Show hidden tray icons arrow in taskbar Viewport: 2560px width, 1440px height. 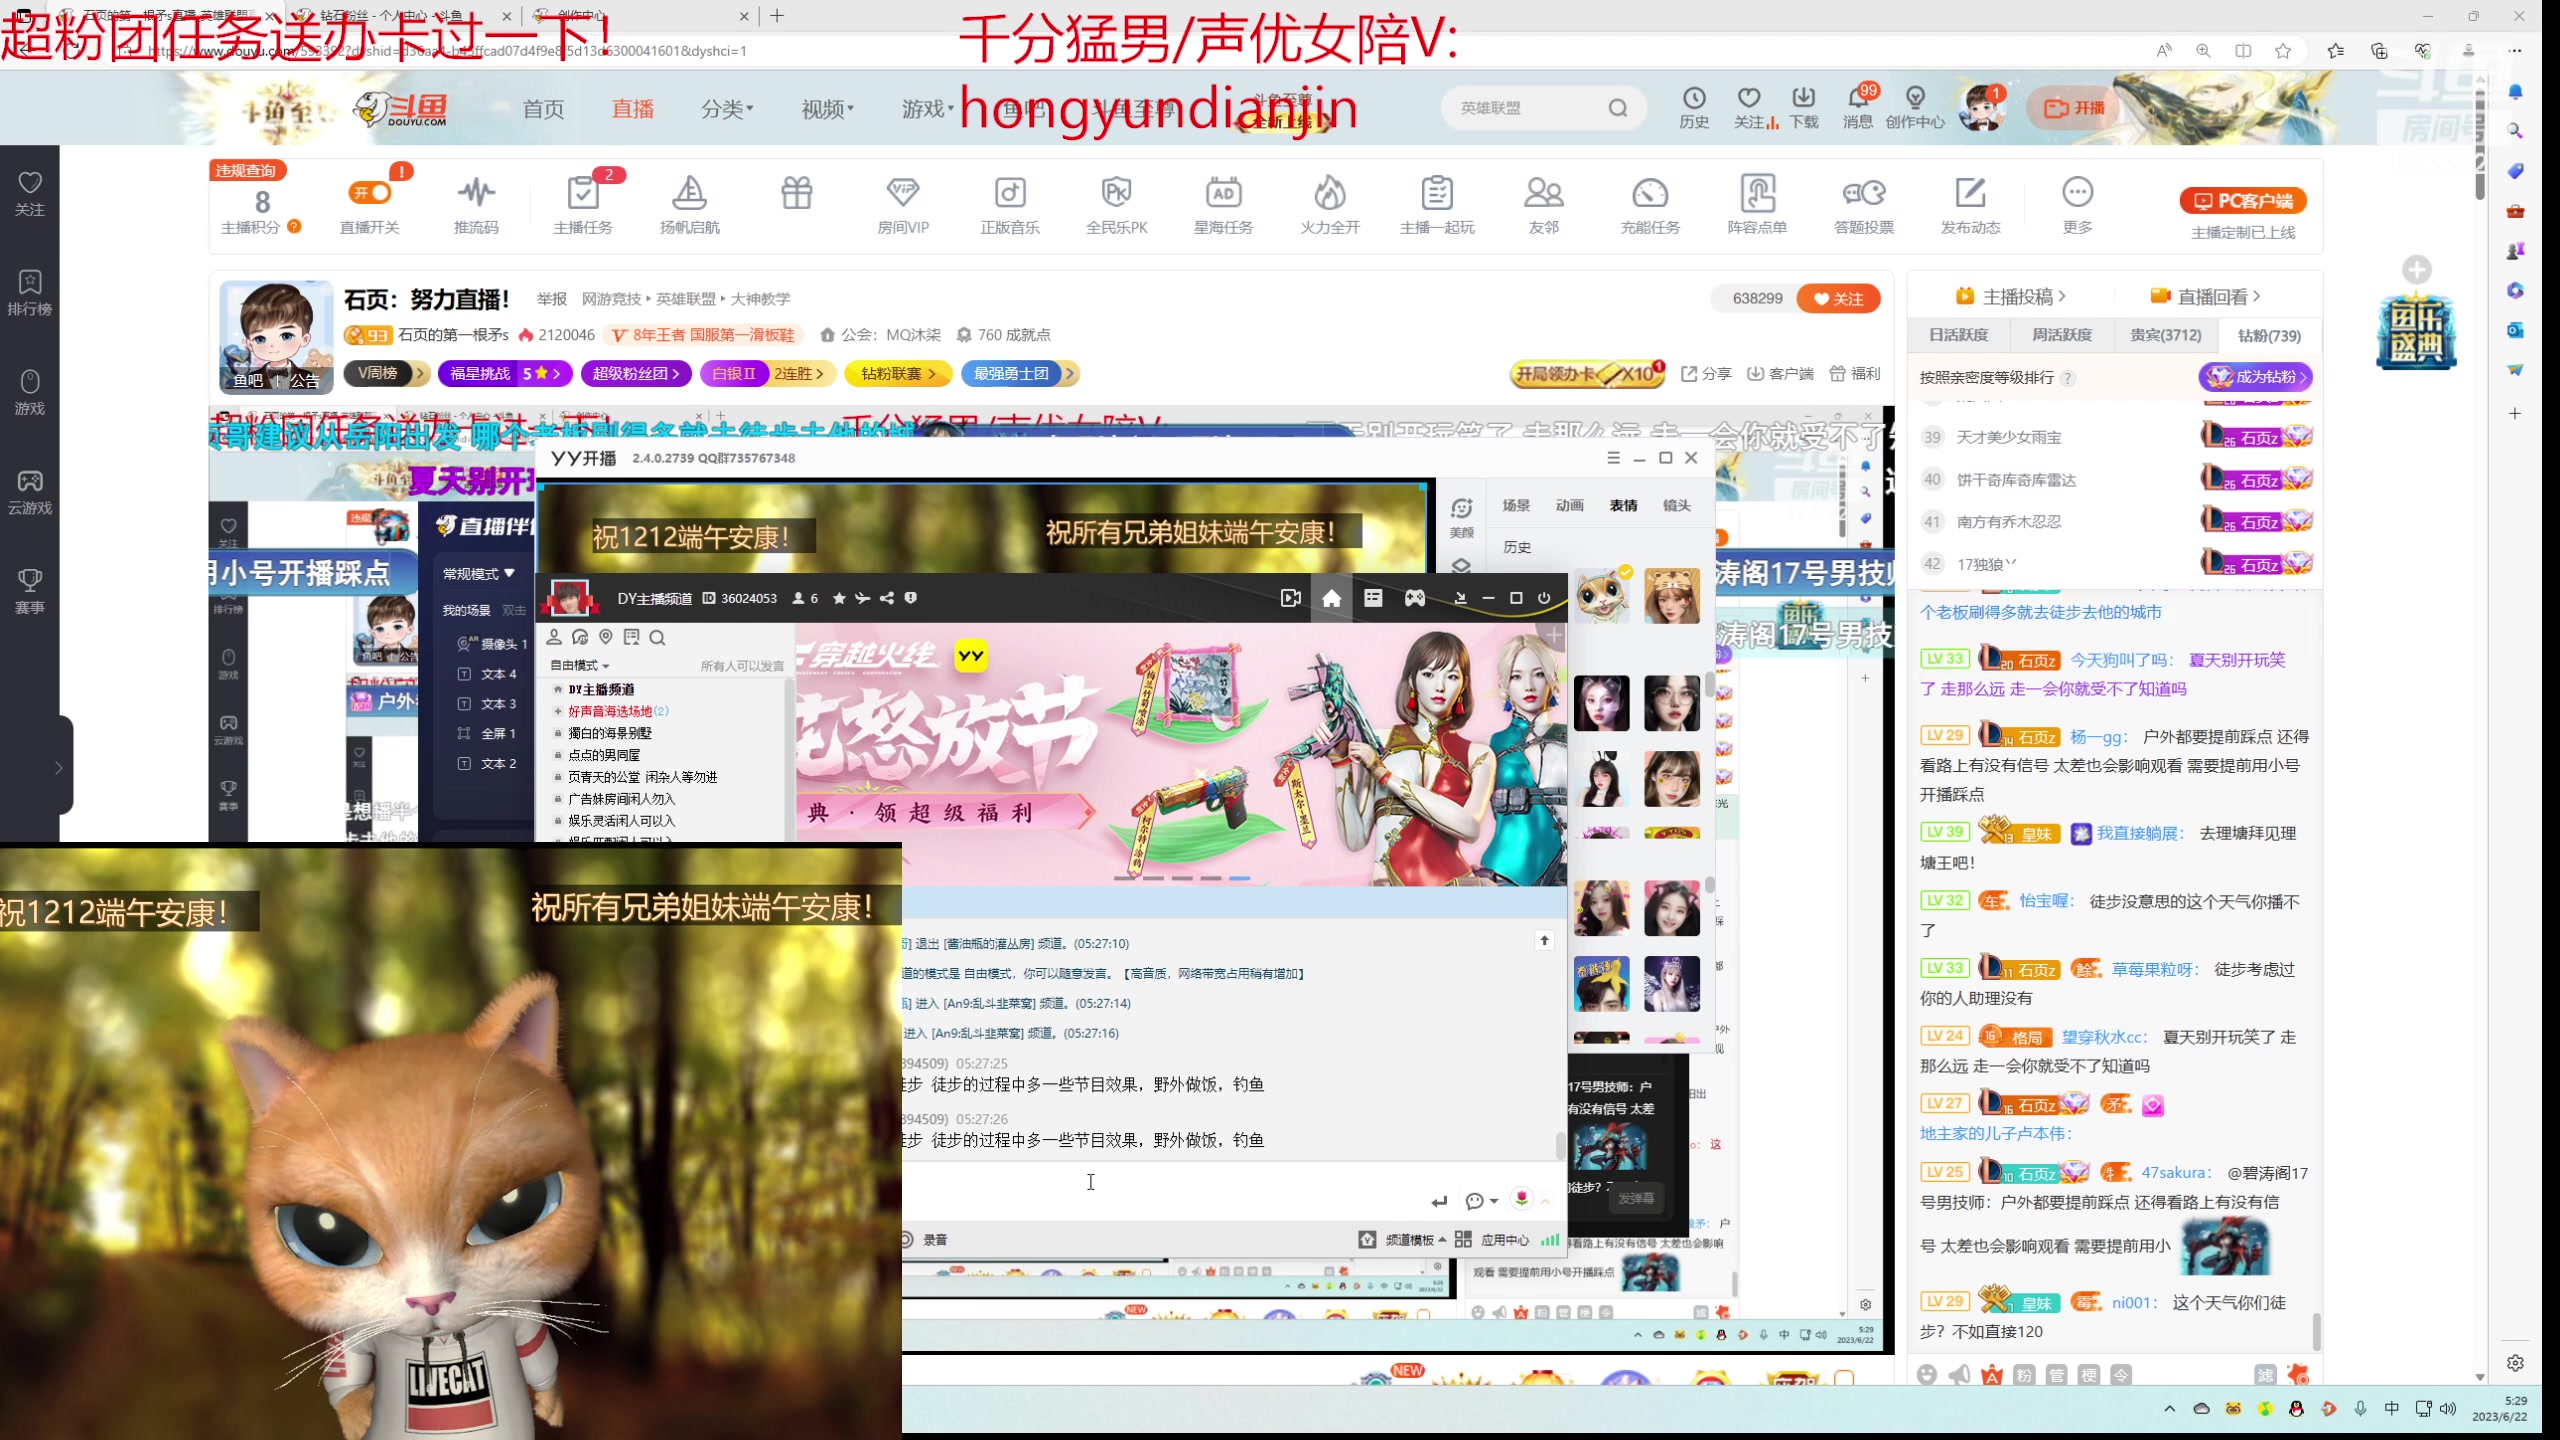pyautogui.click(x=2169, y=1408)
